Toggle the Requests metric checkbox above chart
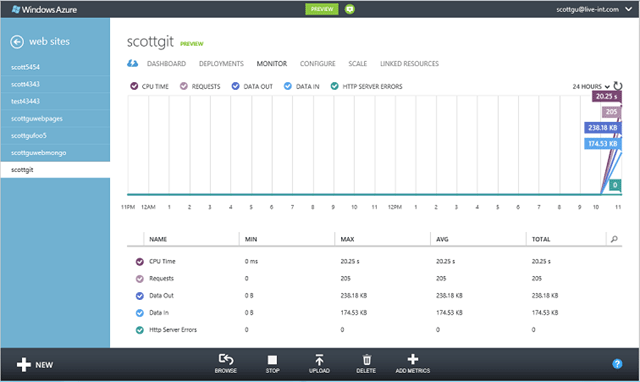The height and width of the screenshot is (382, 640). [x=184, y=86]
